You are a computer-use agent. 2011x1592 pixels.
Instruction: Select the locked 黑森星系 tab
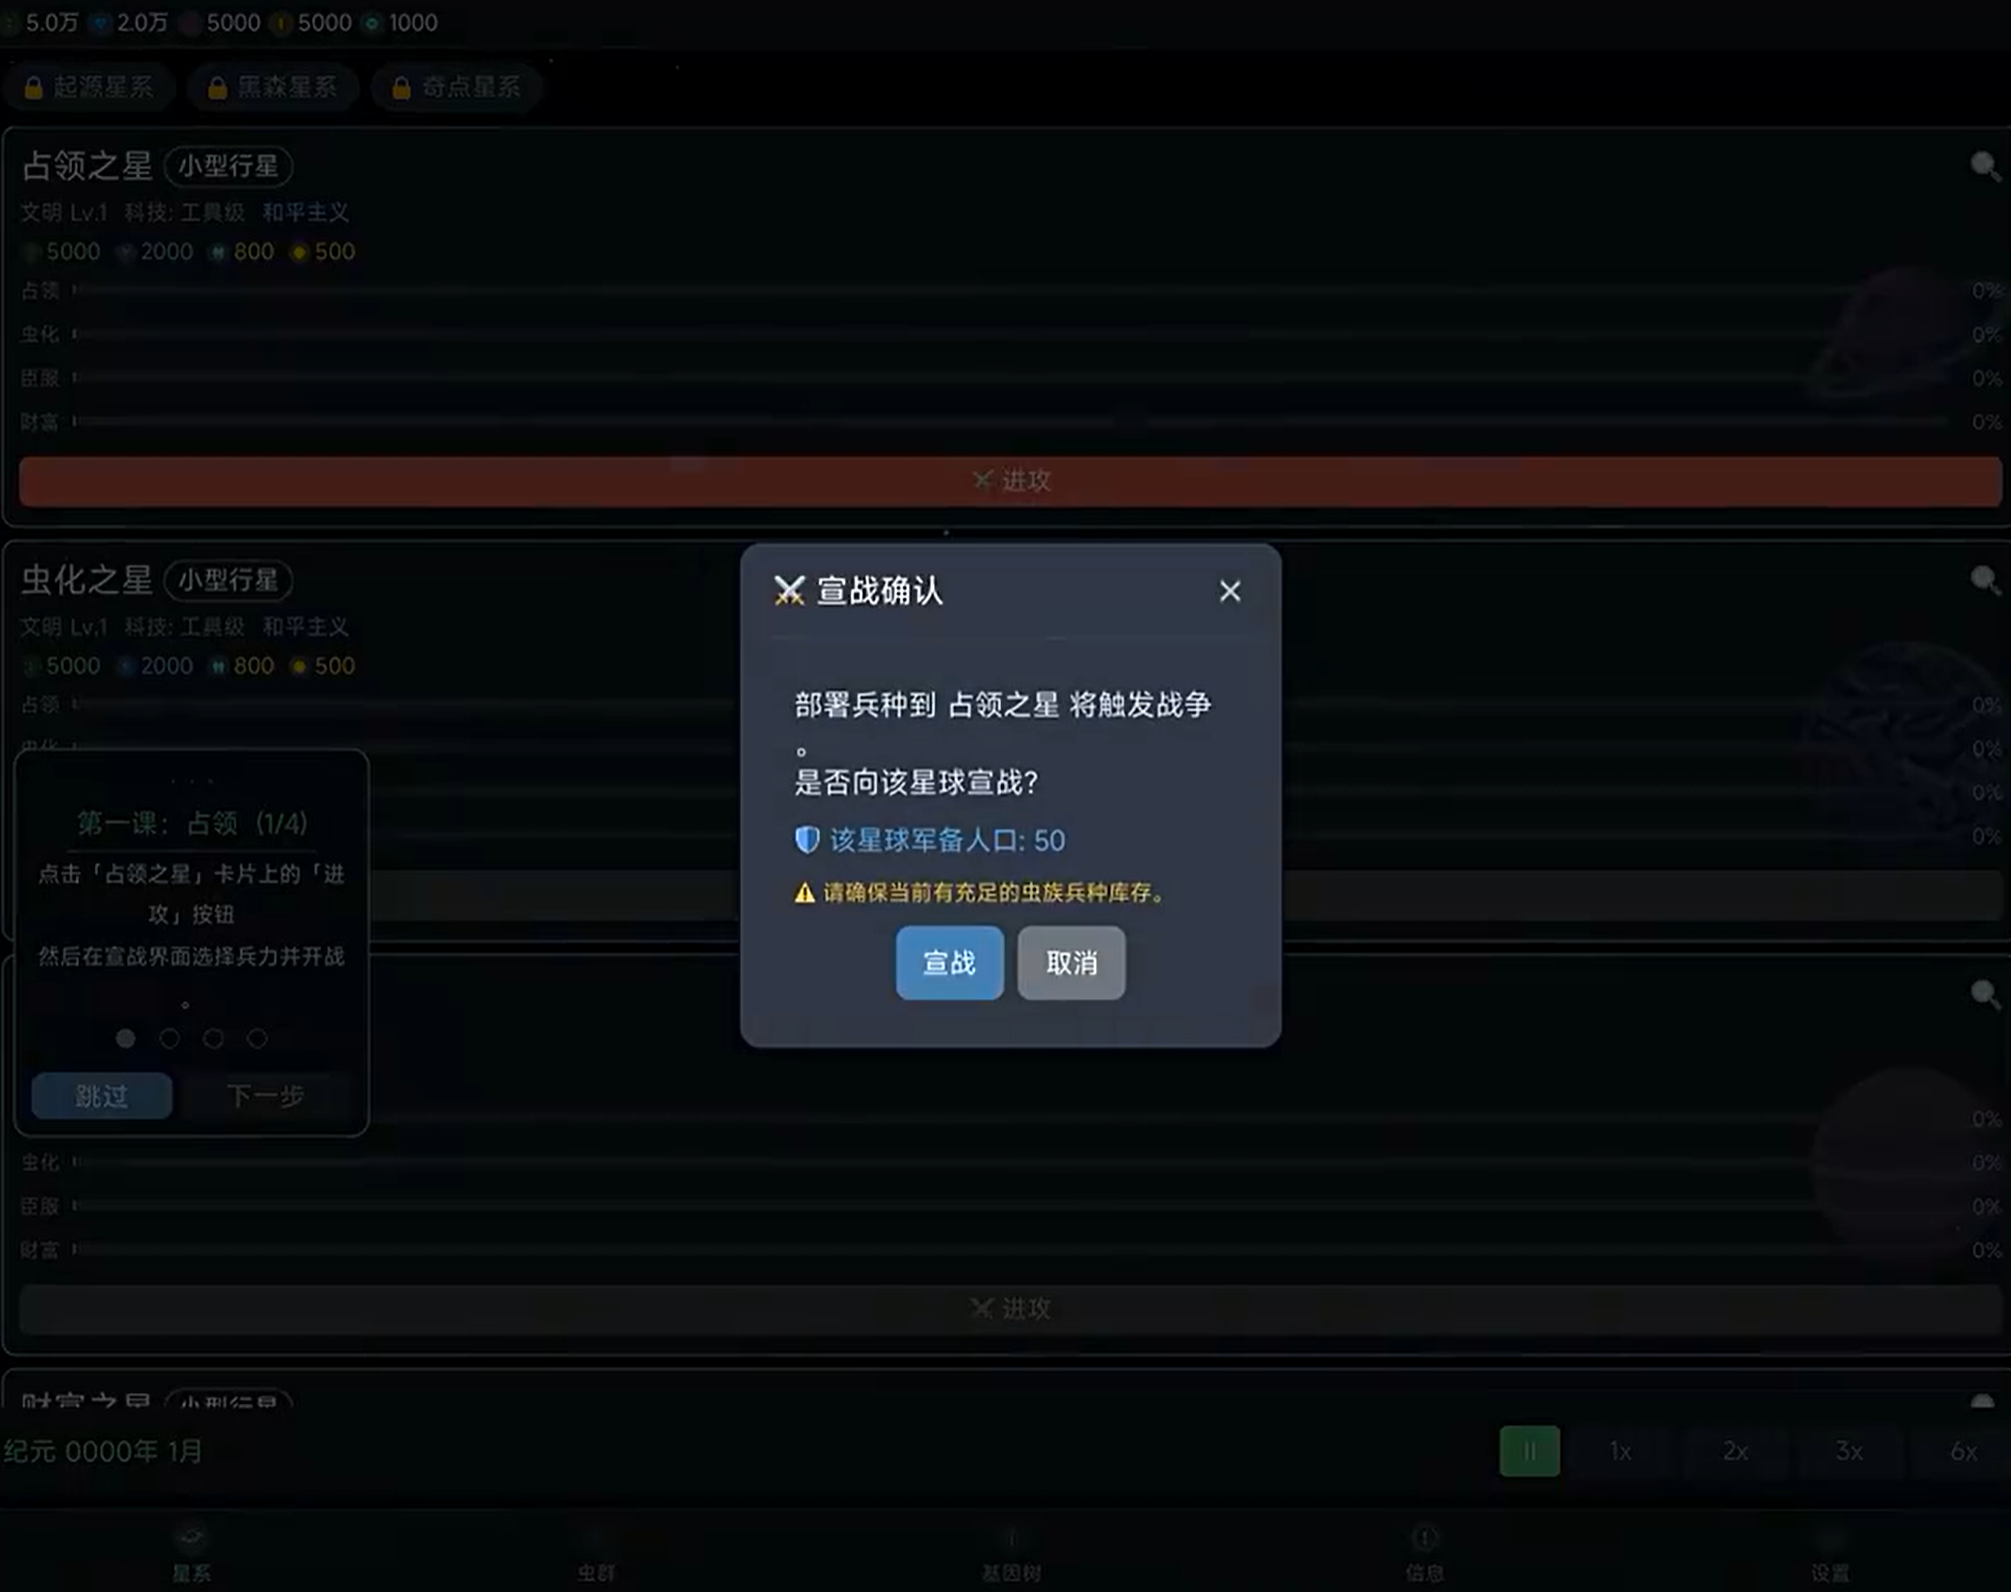coord(272,87)
